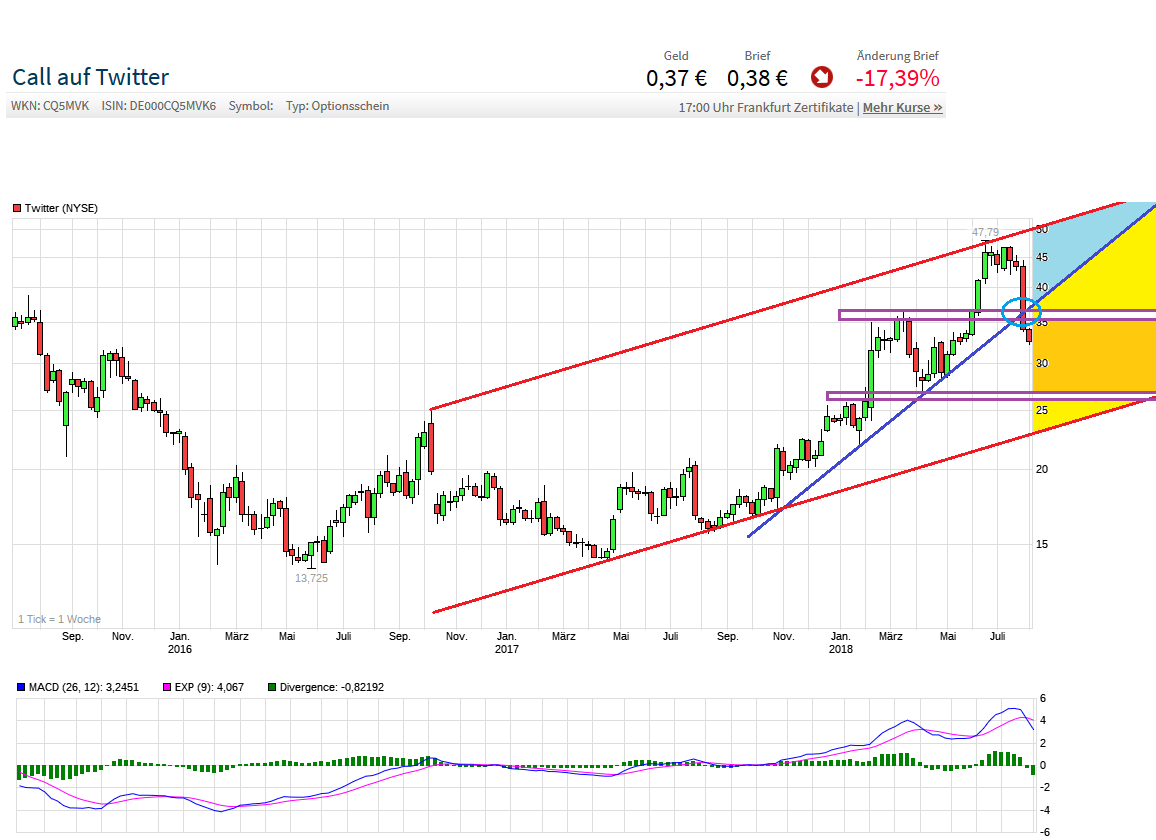Click the red down-arrow price trend icon
The width and height of the screenshot is (1156, 840).
821,77
